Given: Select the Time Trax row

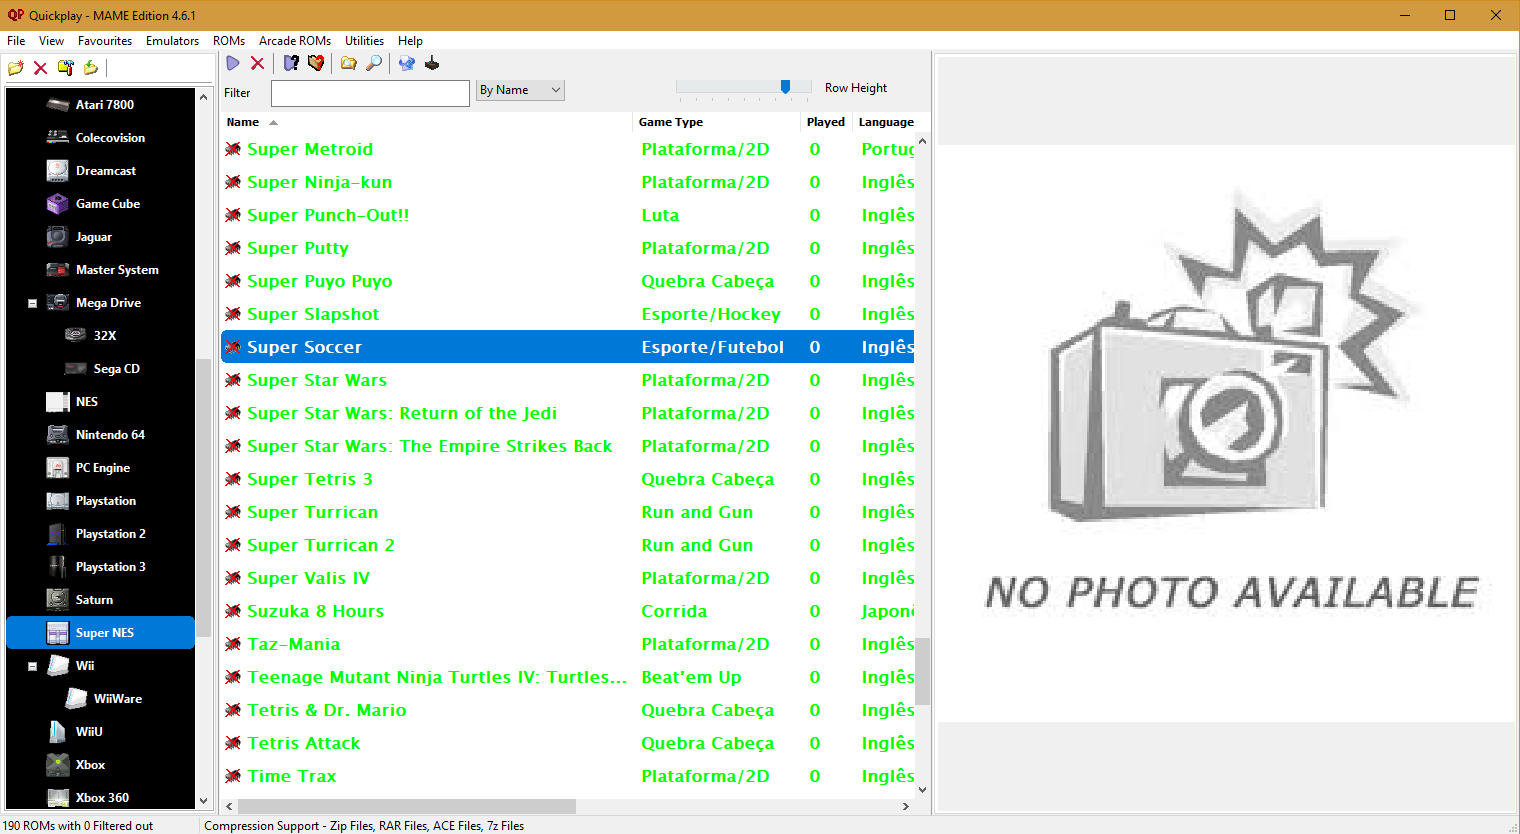Looking at the screenshot, I should point(568,776).
